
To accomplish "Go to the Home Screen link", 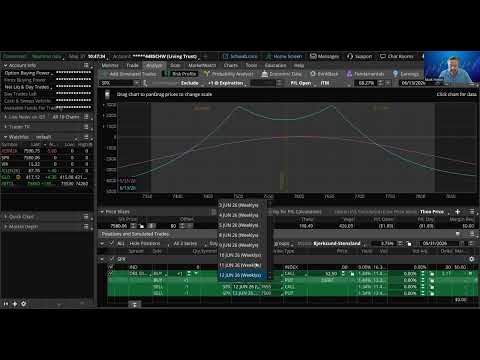I will click(284, 56).
